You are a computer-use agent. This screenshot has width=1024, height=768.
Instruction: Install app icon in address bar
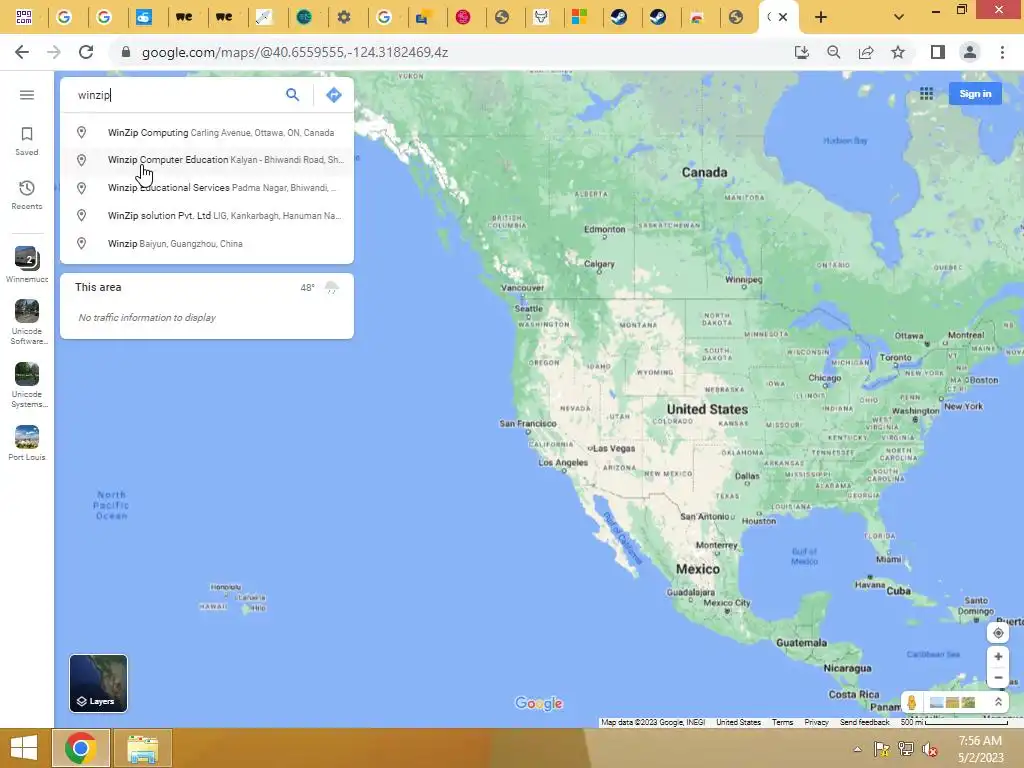click(x=801, y=52)
